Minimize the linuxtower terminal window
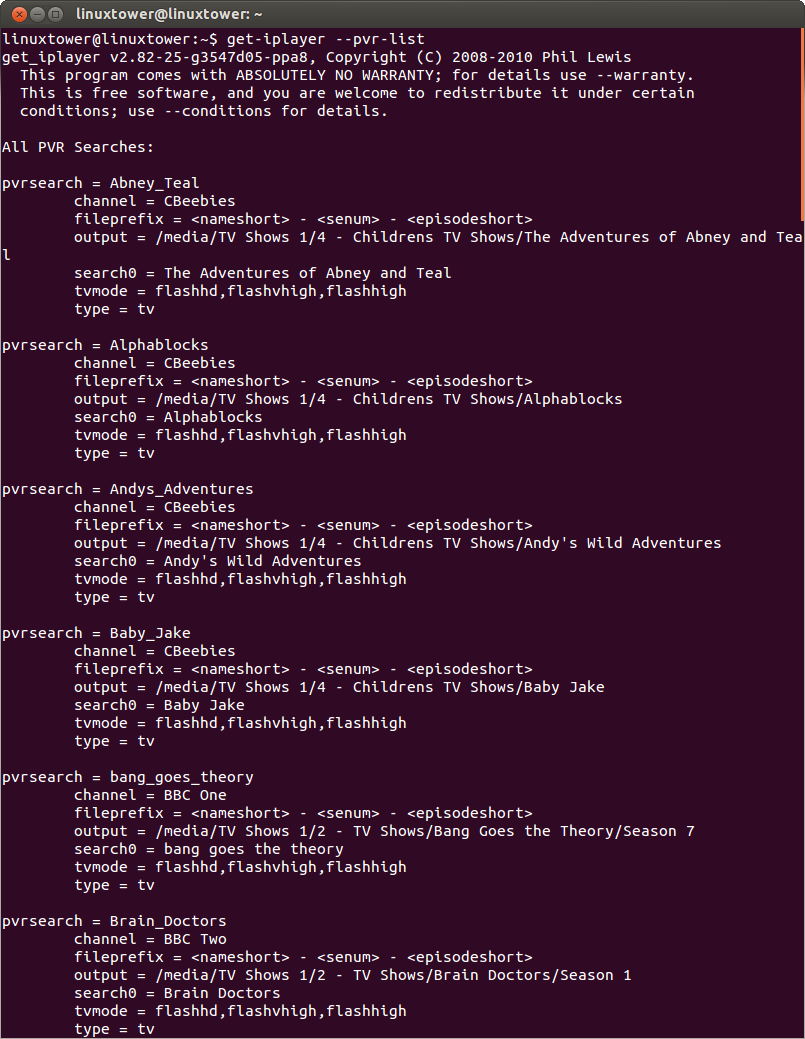Viewport: 805px width, 1039px height. point(37,14)
